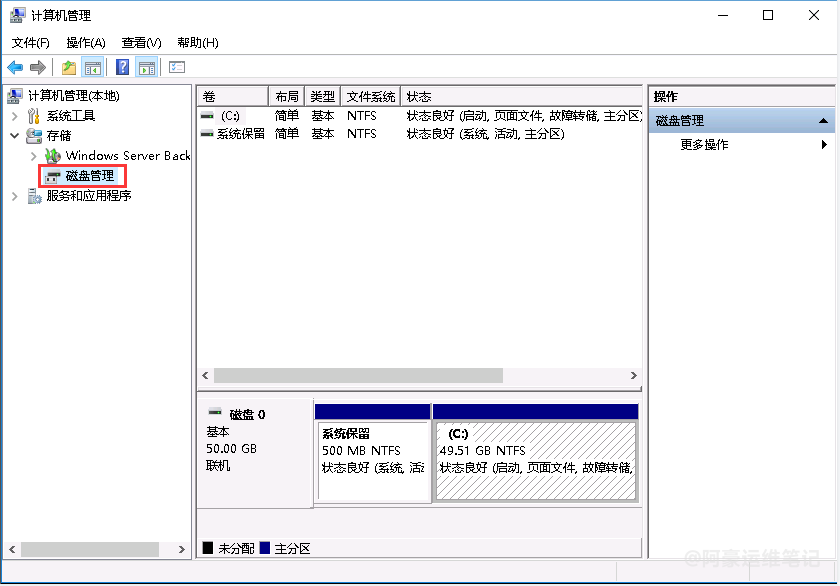Expand the 系统工具 tree node
The height and width of the screenshot is (586, 840).
[x=15, y=116]
